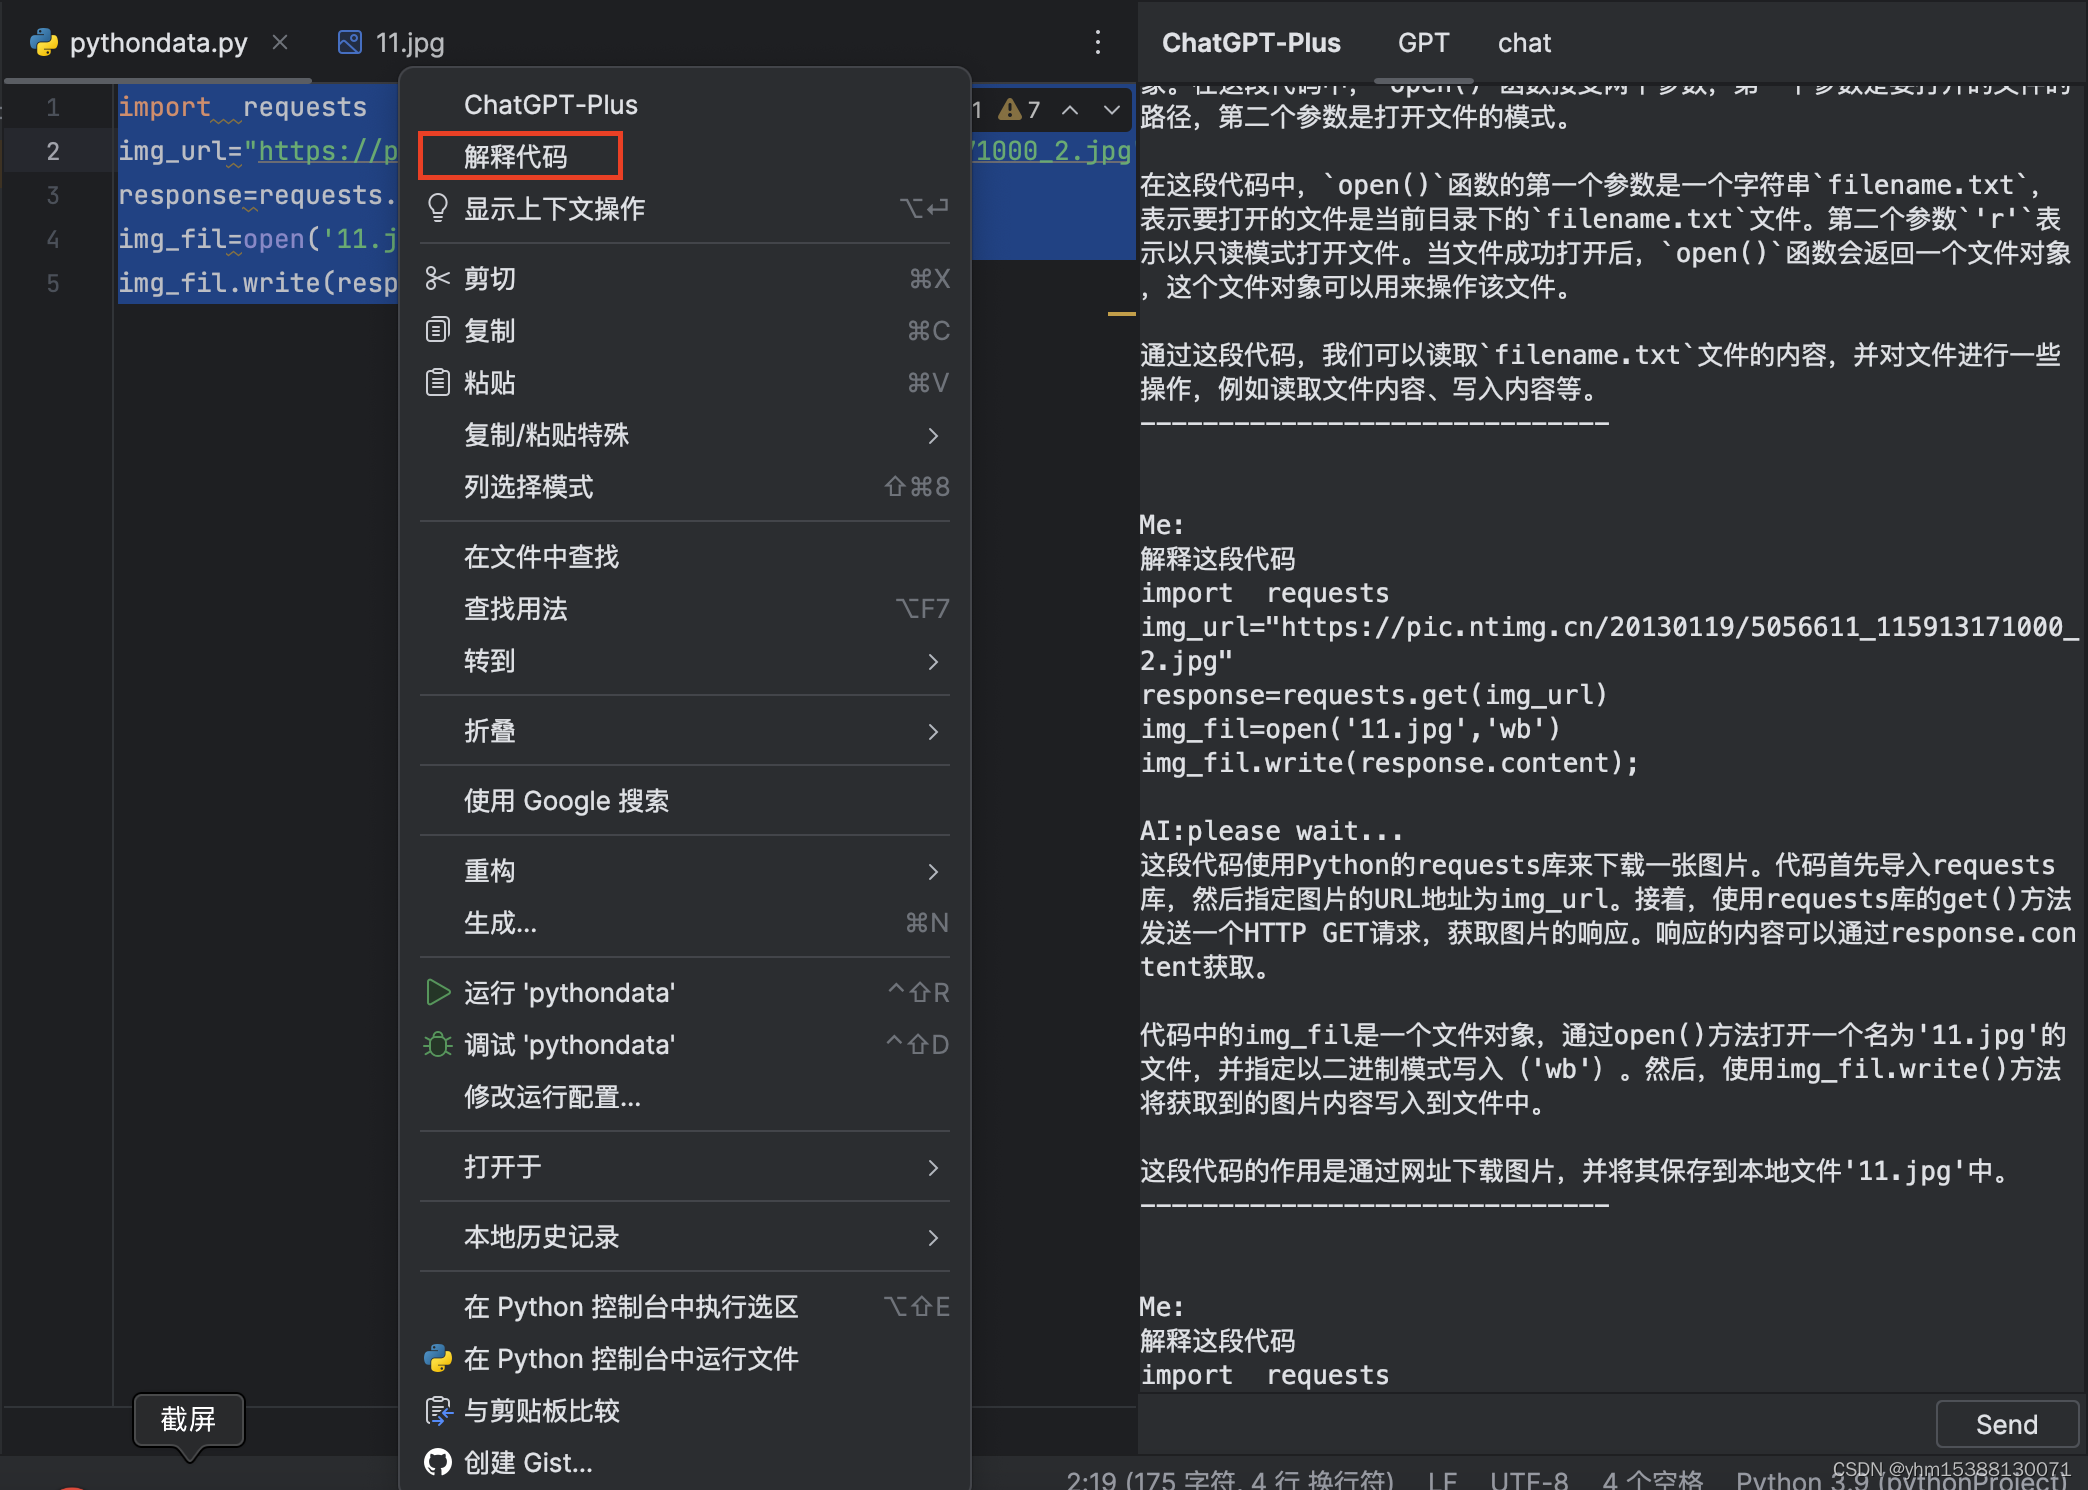Select 查找用法 from context menu
Viewport: 2088px width, 1490px height.
click(685, 608)
